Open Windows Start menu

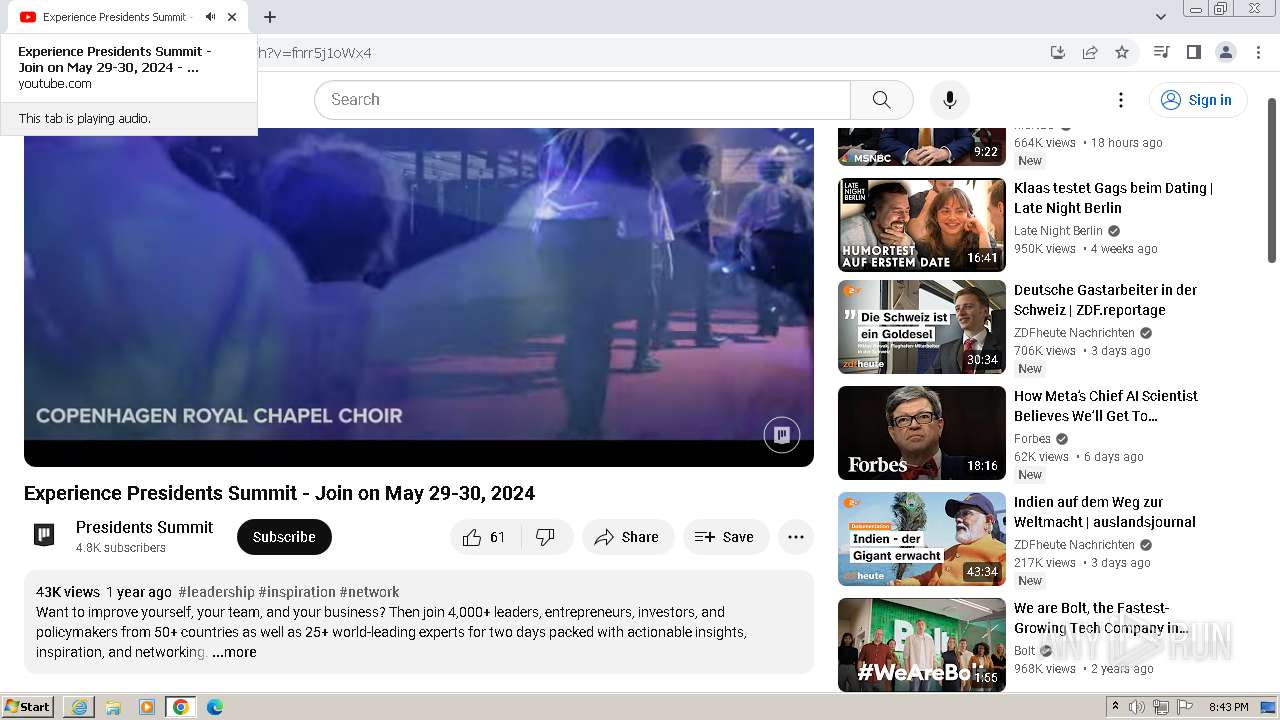28,707
